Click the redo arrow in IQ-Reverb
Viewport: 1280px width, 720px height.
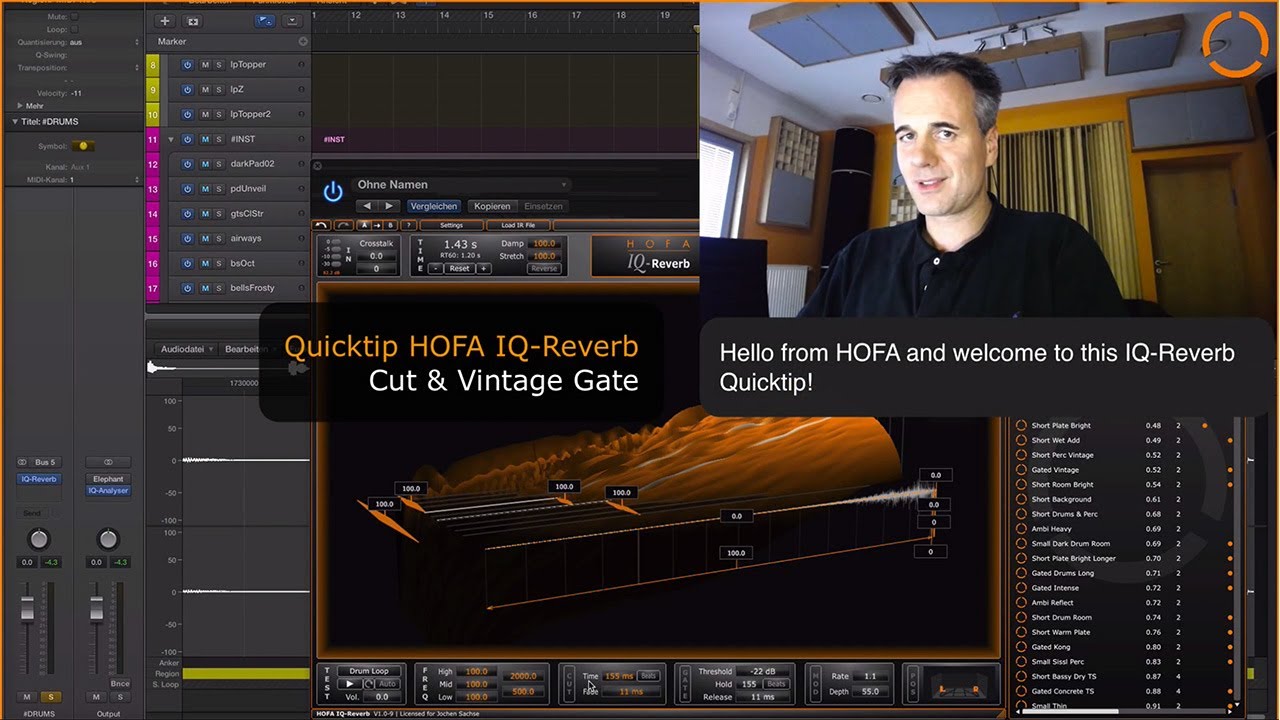coord(343,225)
